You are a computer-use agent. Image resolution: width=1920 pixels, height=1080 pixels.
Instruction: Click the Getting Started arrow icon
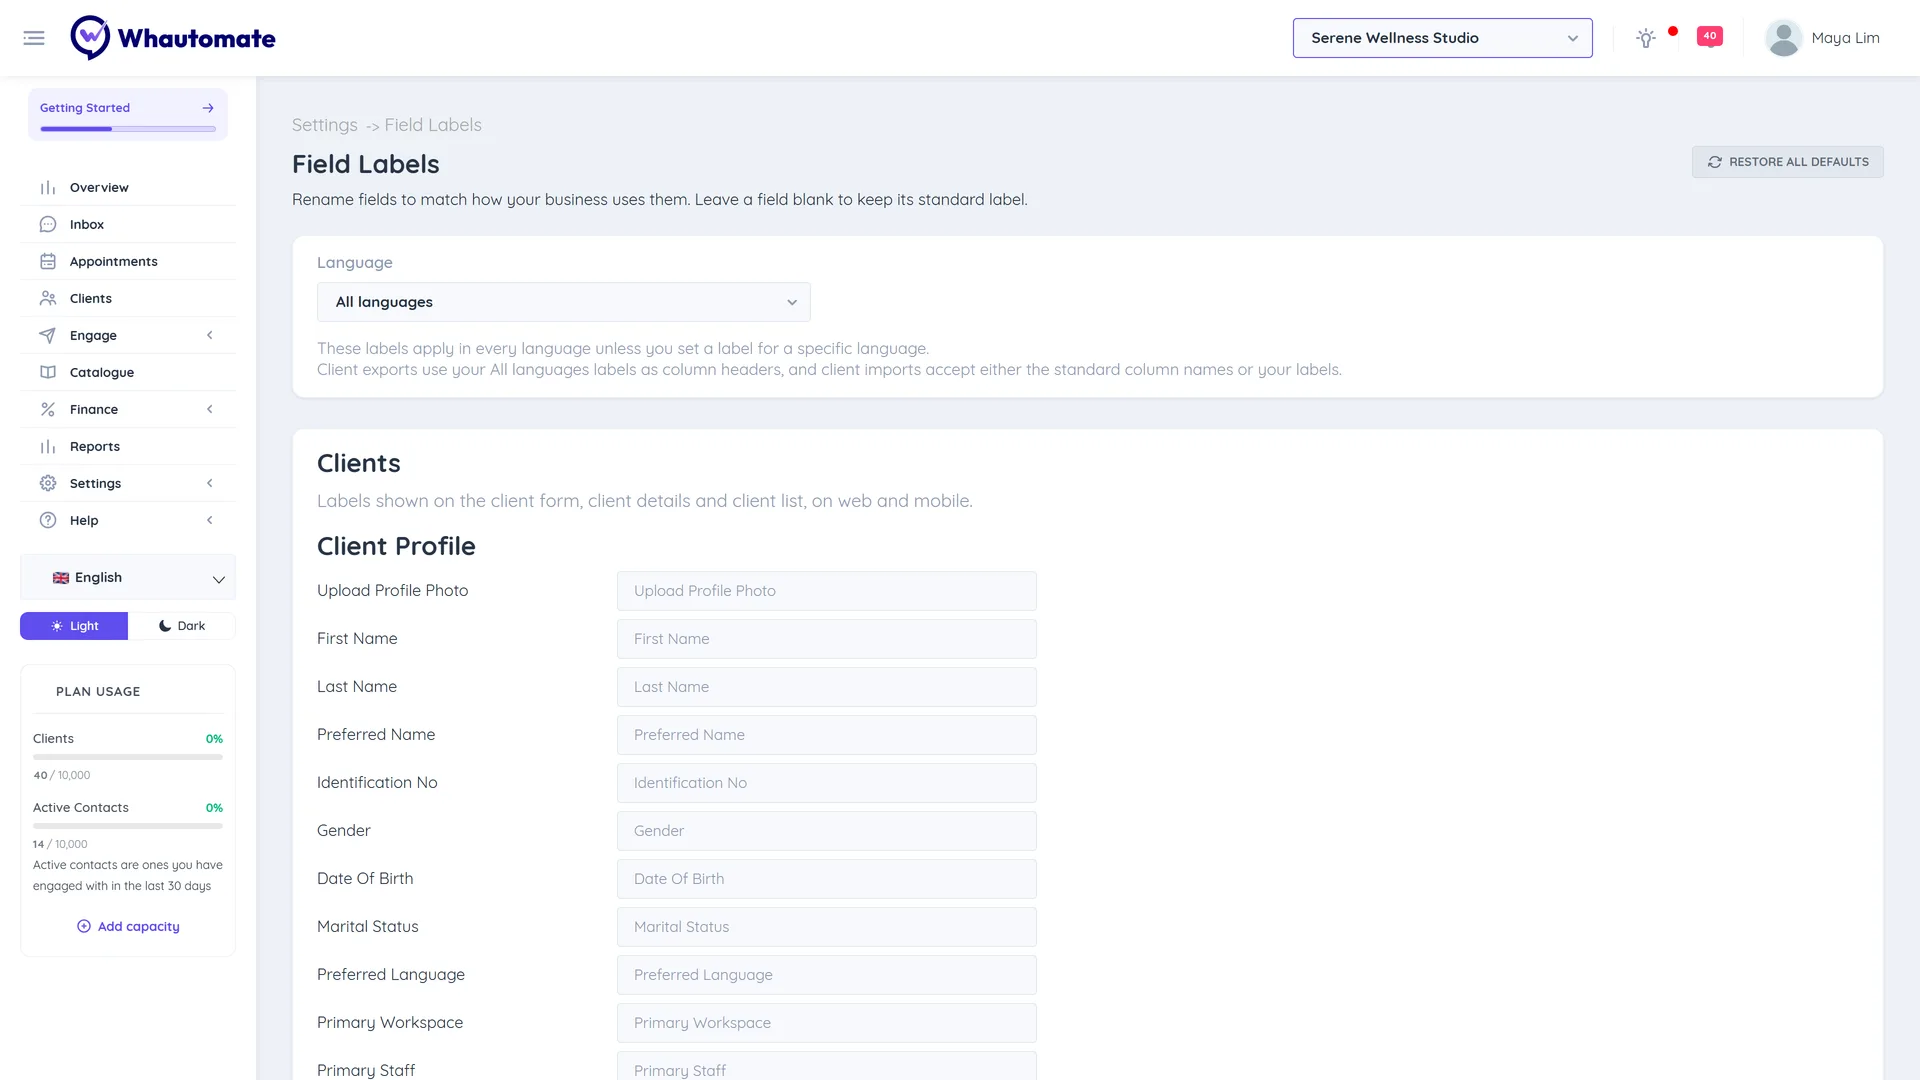pos(208,108)
